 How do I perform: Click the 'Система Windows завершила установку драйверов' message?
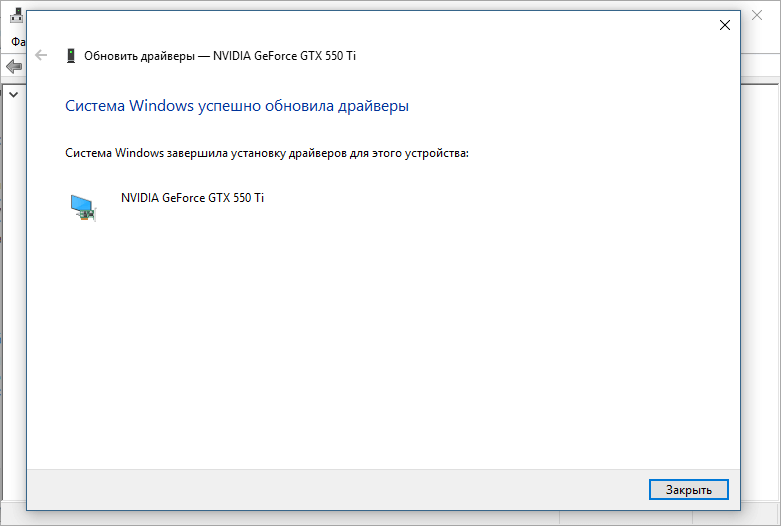click(267, 153)
